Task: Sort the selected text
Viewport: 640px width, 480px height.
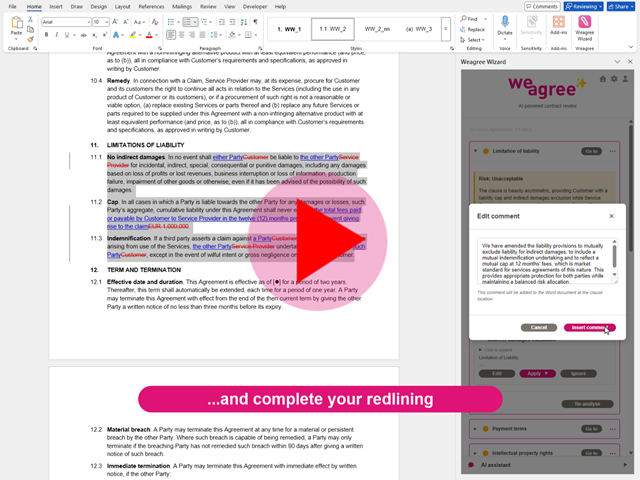Action: (244, 22)
